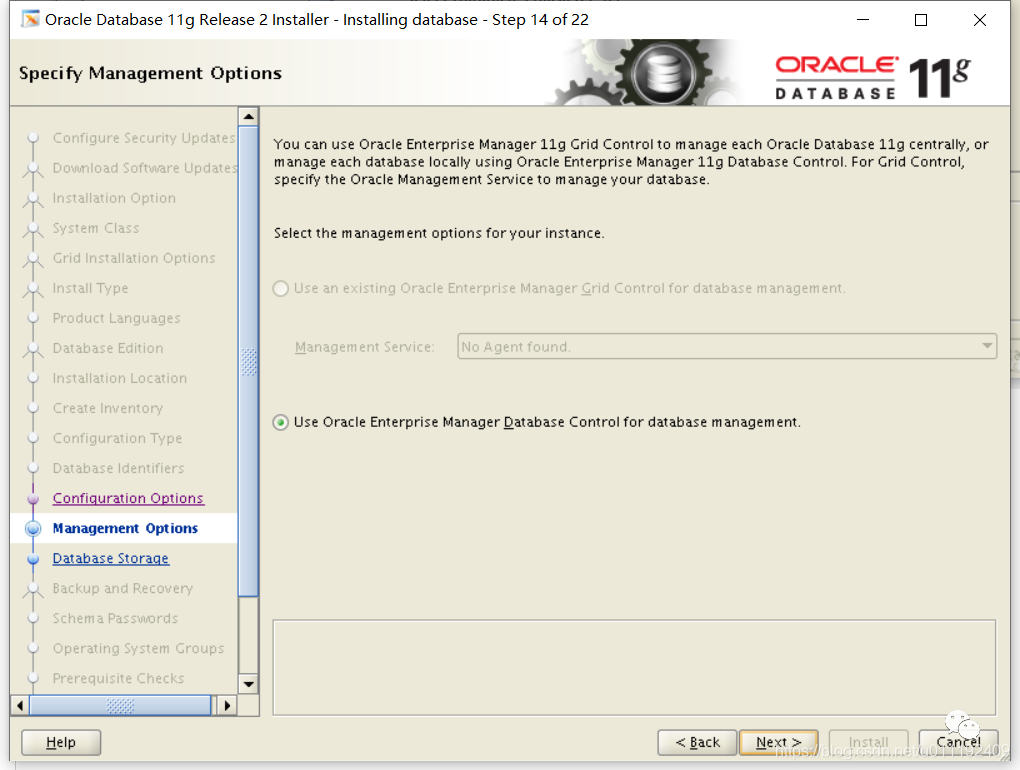Click the Management Service label
The height and width of the screenshot is (770, 1020).
click(364, 347)
